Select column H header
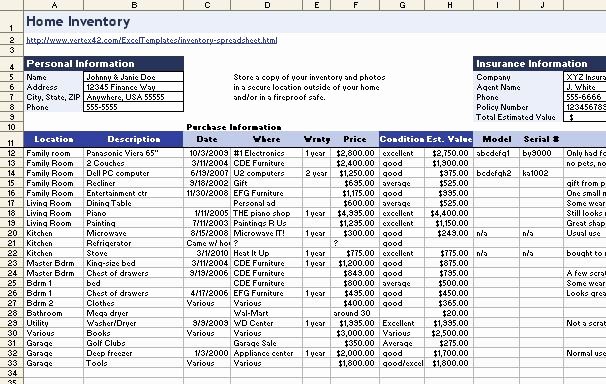Screen dimensions: 606x384 coord(449,5)
